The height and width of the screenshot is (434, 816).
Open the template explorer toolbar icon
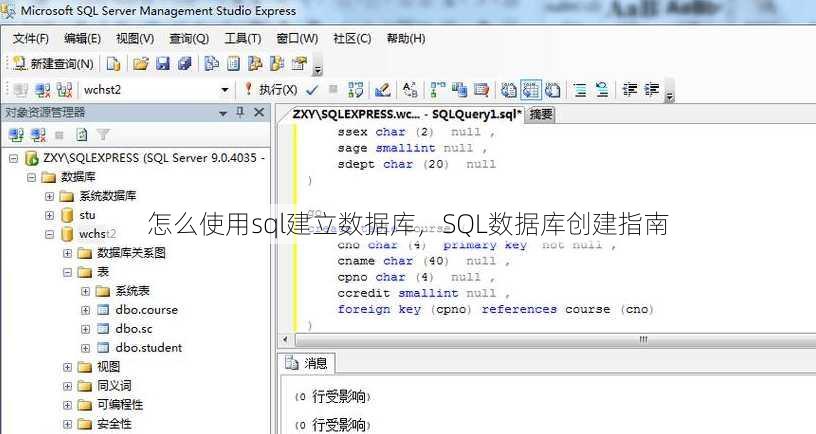pos(277,63)
